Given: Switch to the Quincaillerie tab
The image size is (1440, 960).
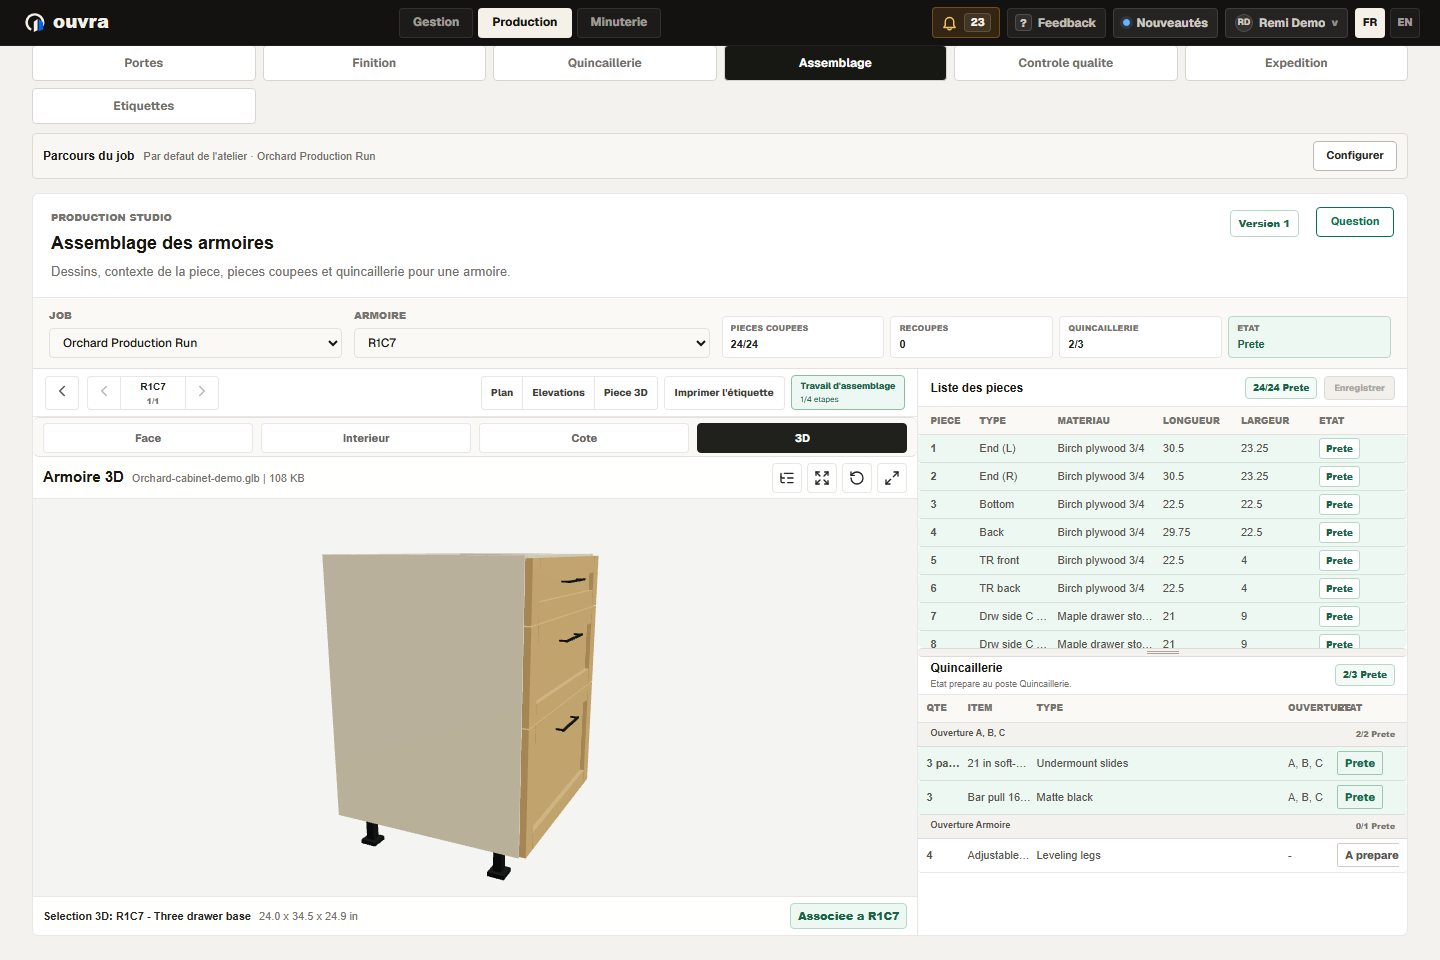Looking at the screenshot, I should (605, 63).
